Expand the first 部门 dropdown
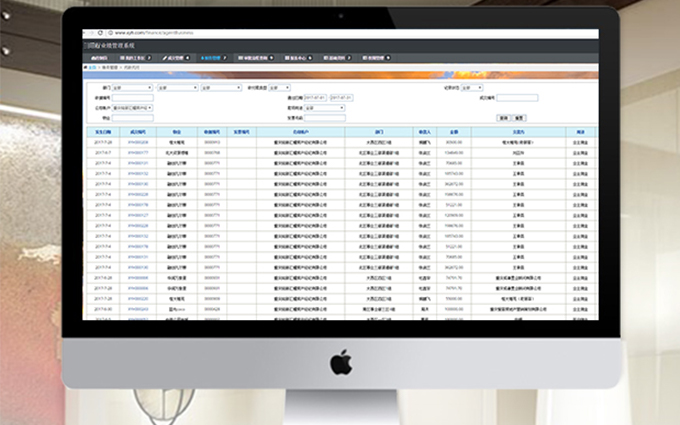Image resolution: width=680 pixels, height=425 pixels. 132,87
